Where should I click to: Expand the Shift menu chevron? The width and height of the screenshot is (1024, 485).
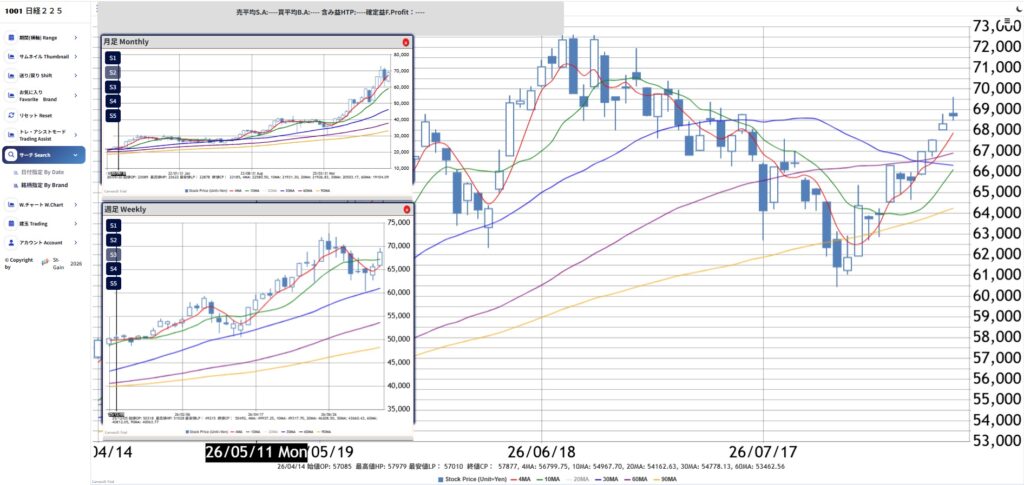click(76, 76)
